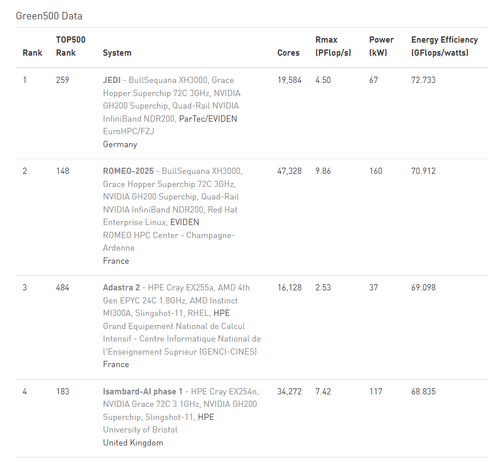Viewport: 499px width, 462px height.
Task: Click TOP500 rank 259 cell
Action: tap(62, 80)
